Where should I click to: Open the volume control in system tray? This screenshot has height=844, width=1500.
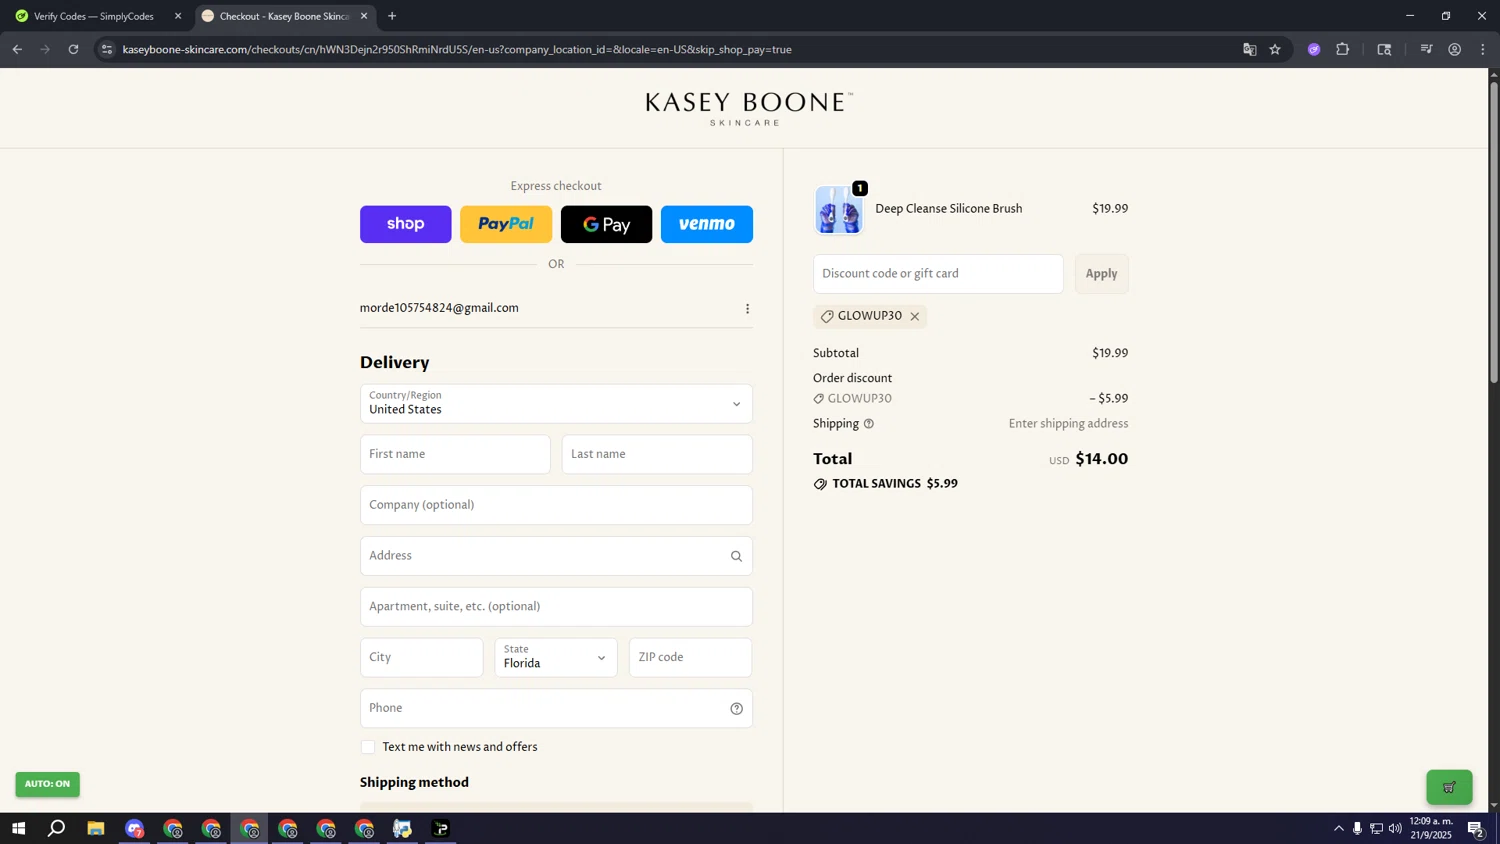click(x=1395, y=829)
